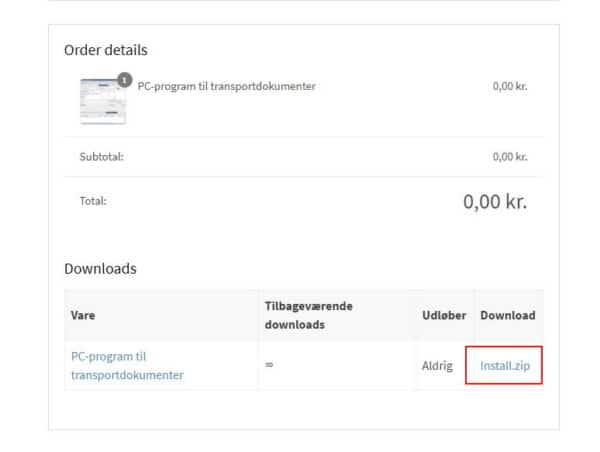Click the Download column header
Viewport: 600px width, 452px height.
[508, 315]
